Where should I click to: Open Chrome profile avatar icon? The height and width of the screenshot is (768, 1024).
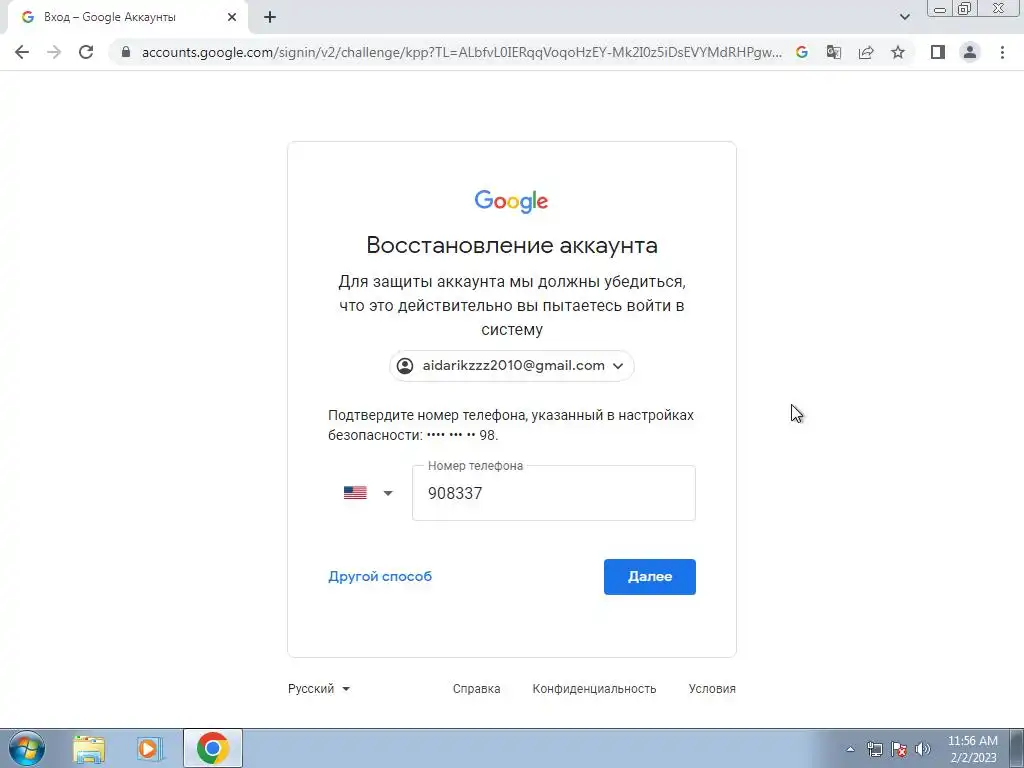point(970,52)
